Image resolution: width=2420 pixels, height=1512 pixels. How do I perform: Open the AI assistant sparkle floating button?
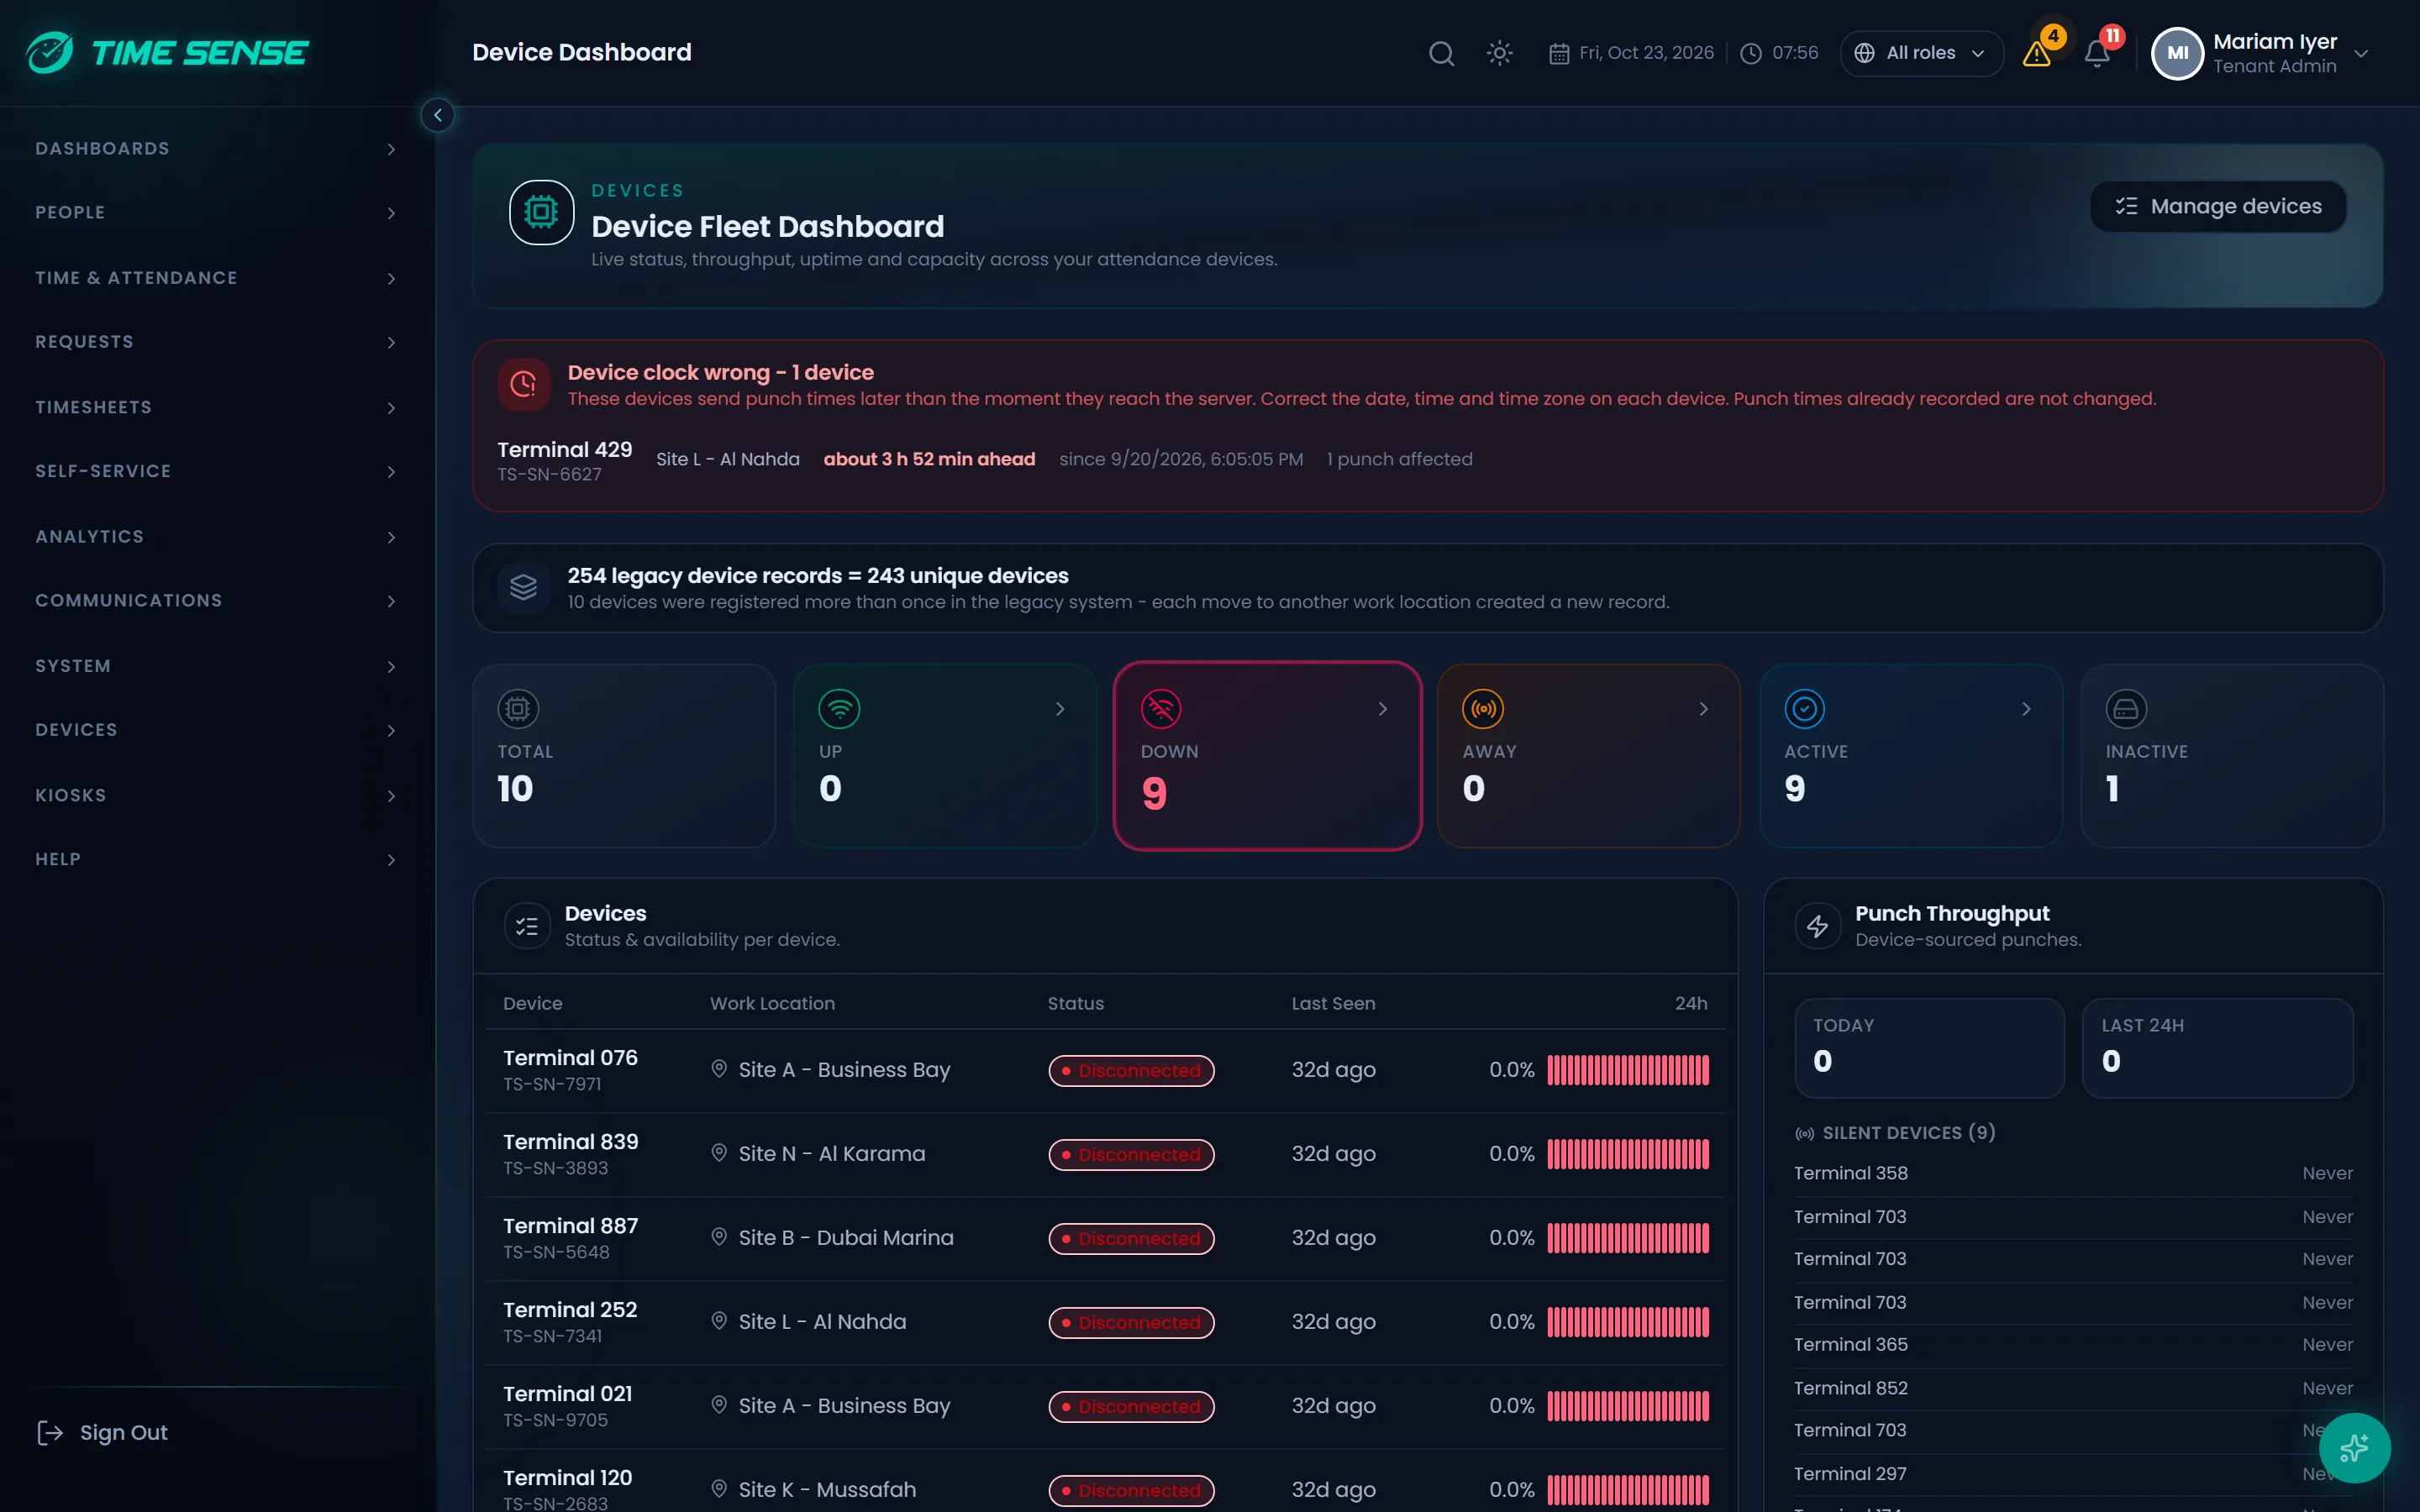tap(2354, 1447)
